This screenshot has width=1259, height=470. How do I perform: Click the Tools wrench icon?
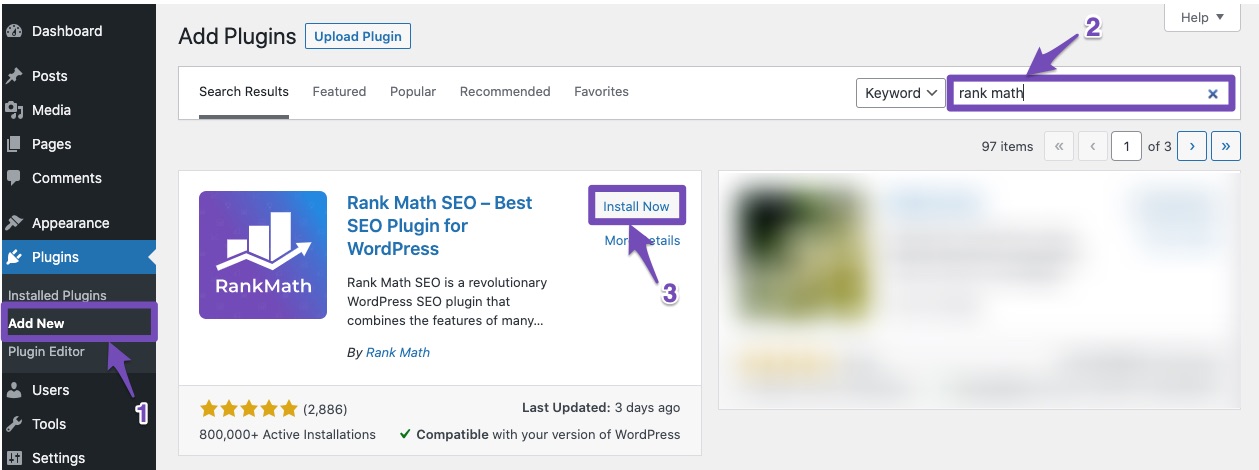click(14, 424)
